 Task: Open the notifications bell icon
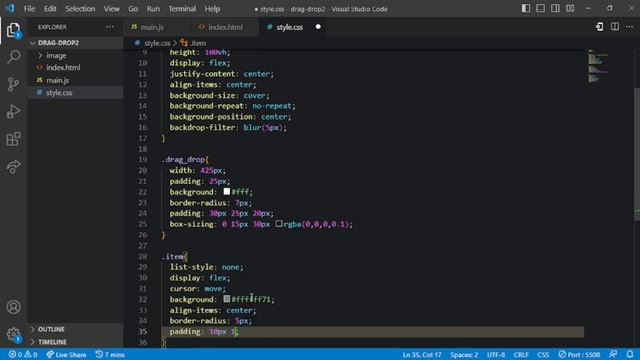pos(630,354)
